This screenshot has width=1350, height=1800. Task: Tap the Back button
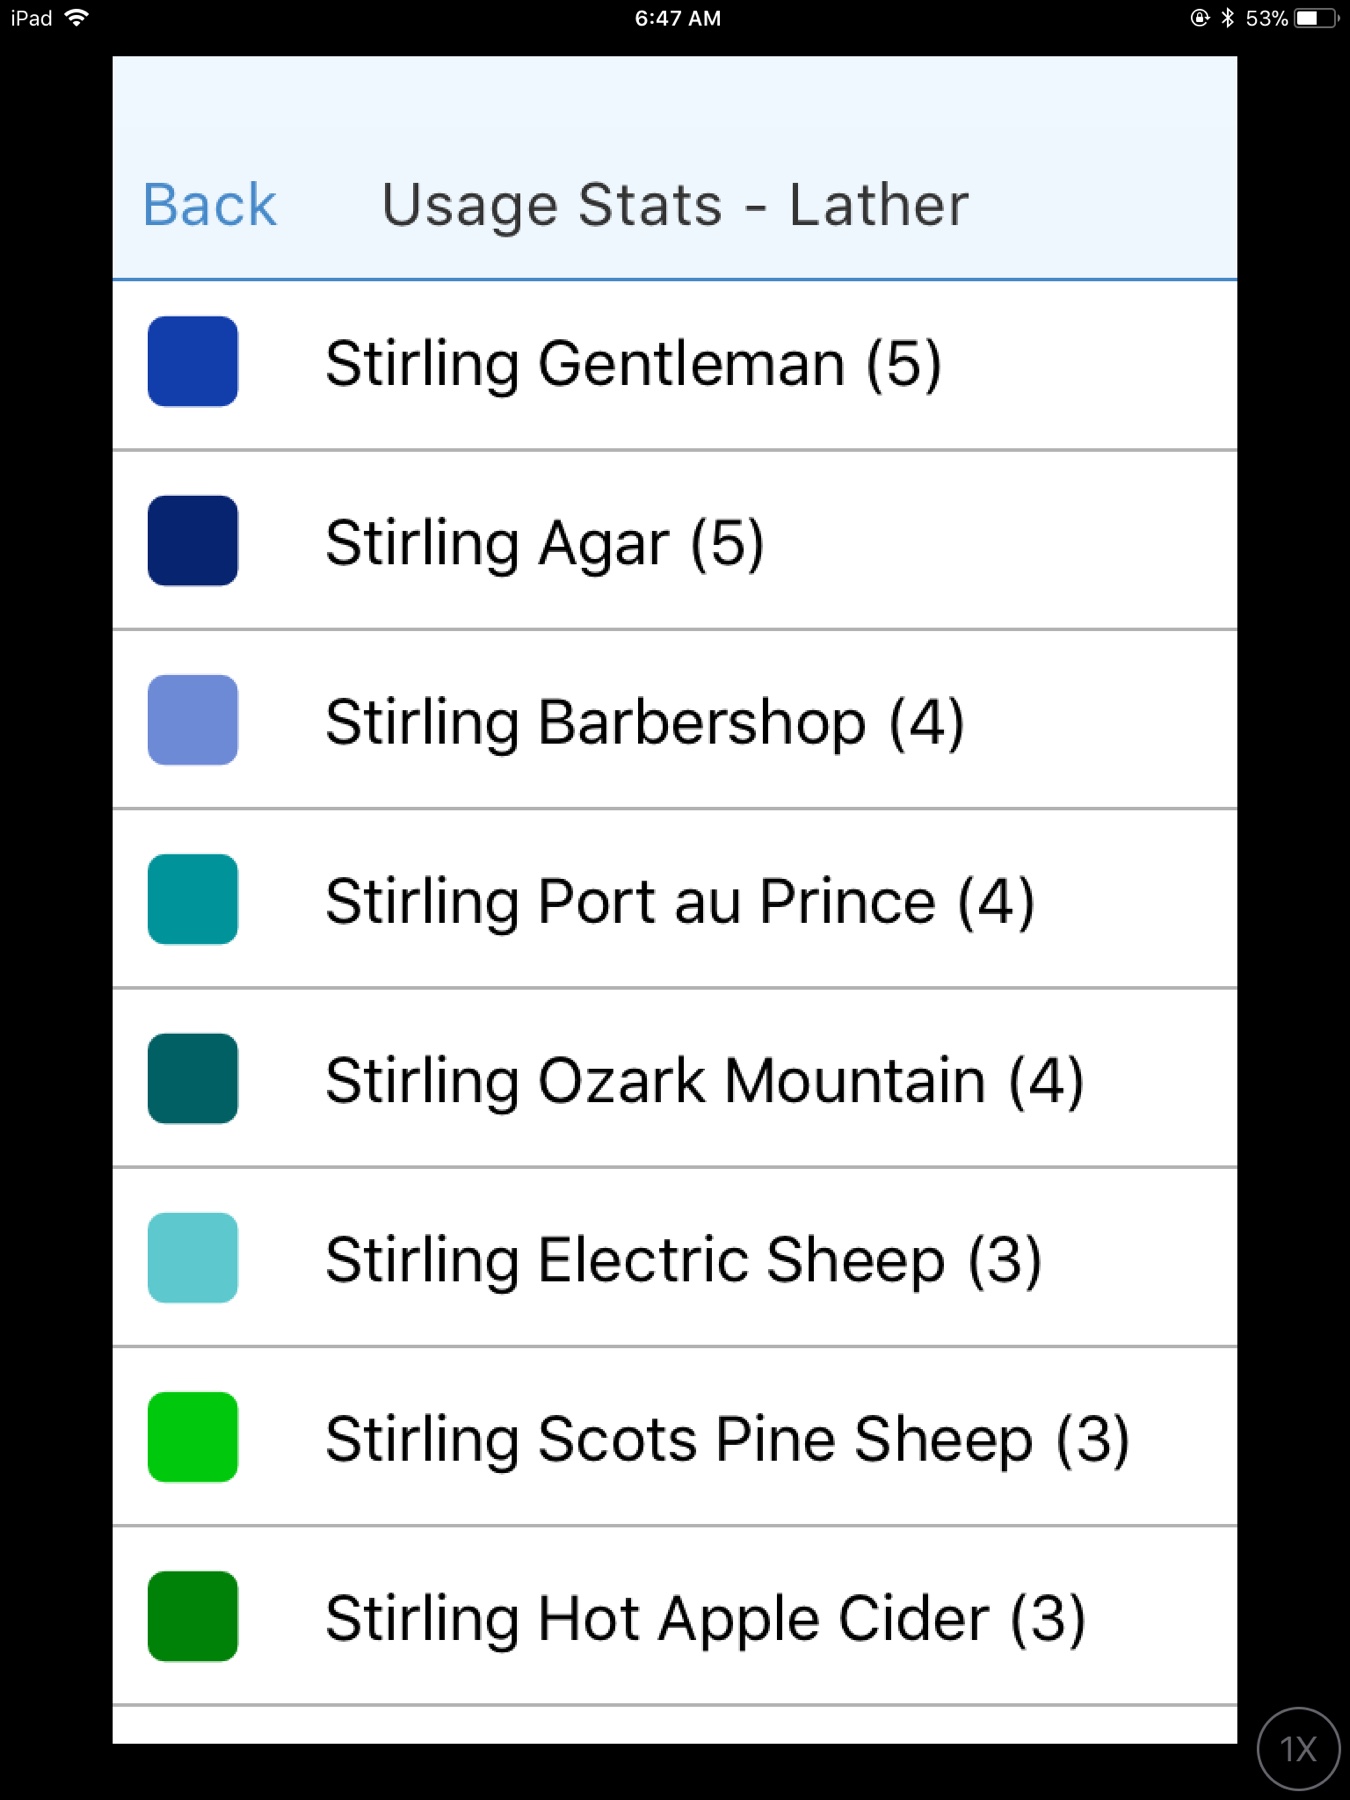[209, 205]
